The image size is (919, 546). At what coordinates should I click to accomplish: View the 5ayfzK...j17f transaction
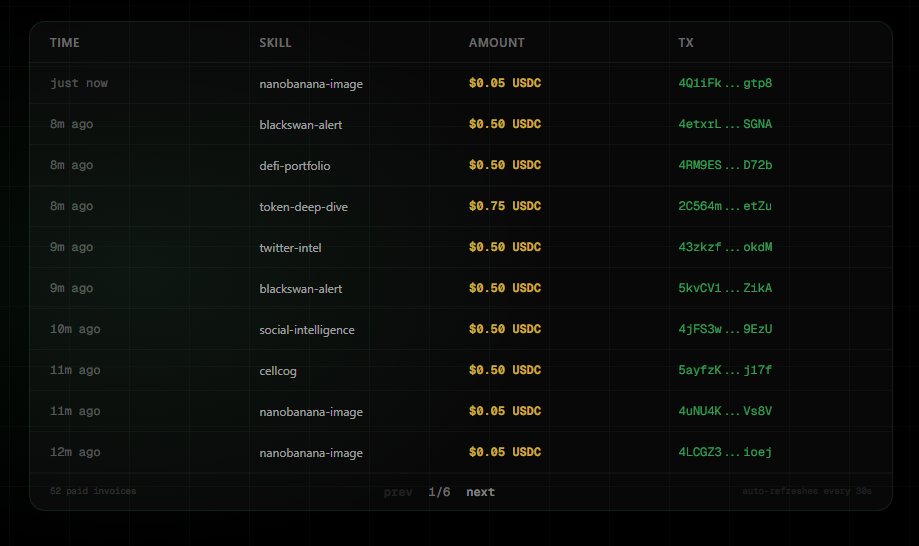click(x=725, y=370)
